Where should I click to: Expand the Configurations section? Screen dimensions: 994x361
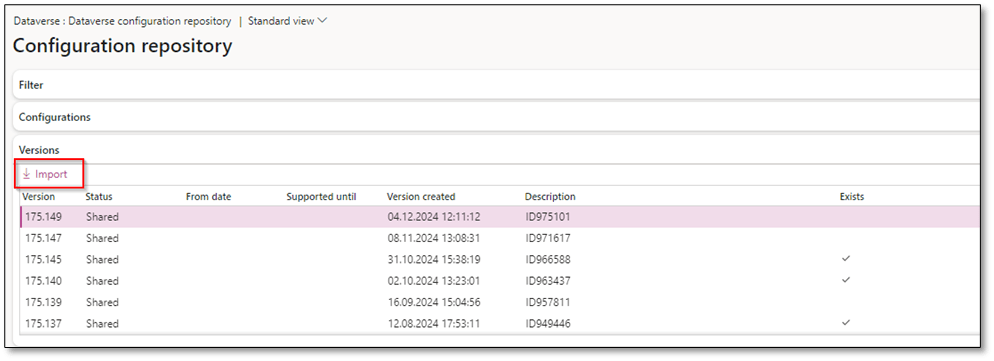[x=497, y=117]
